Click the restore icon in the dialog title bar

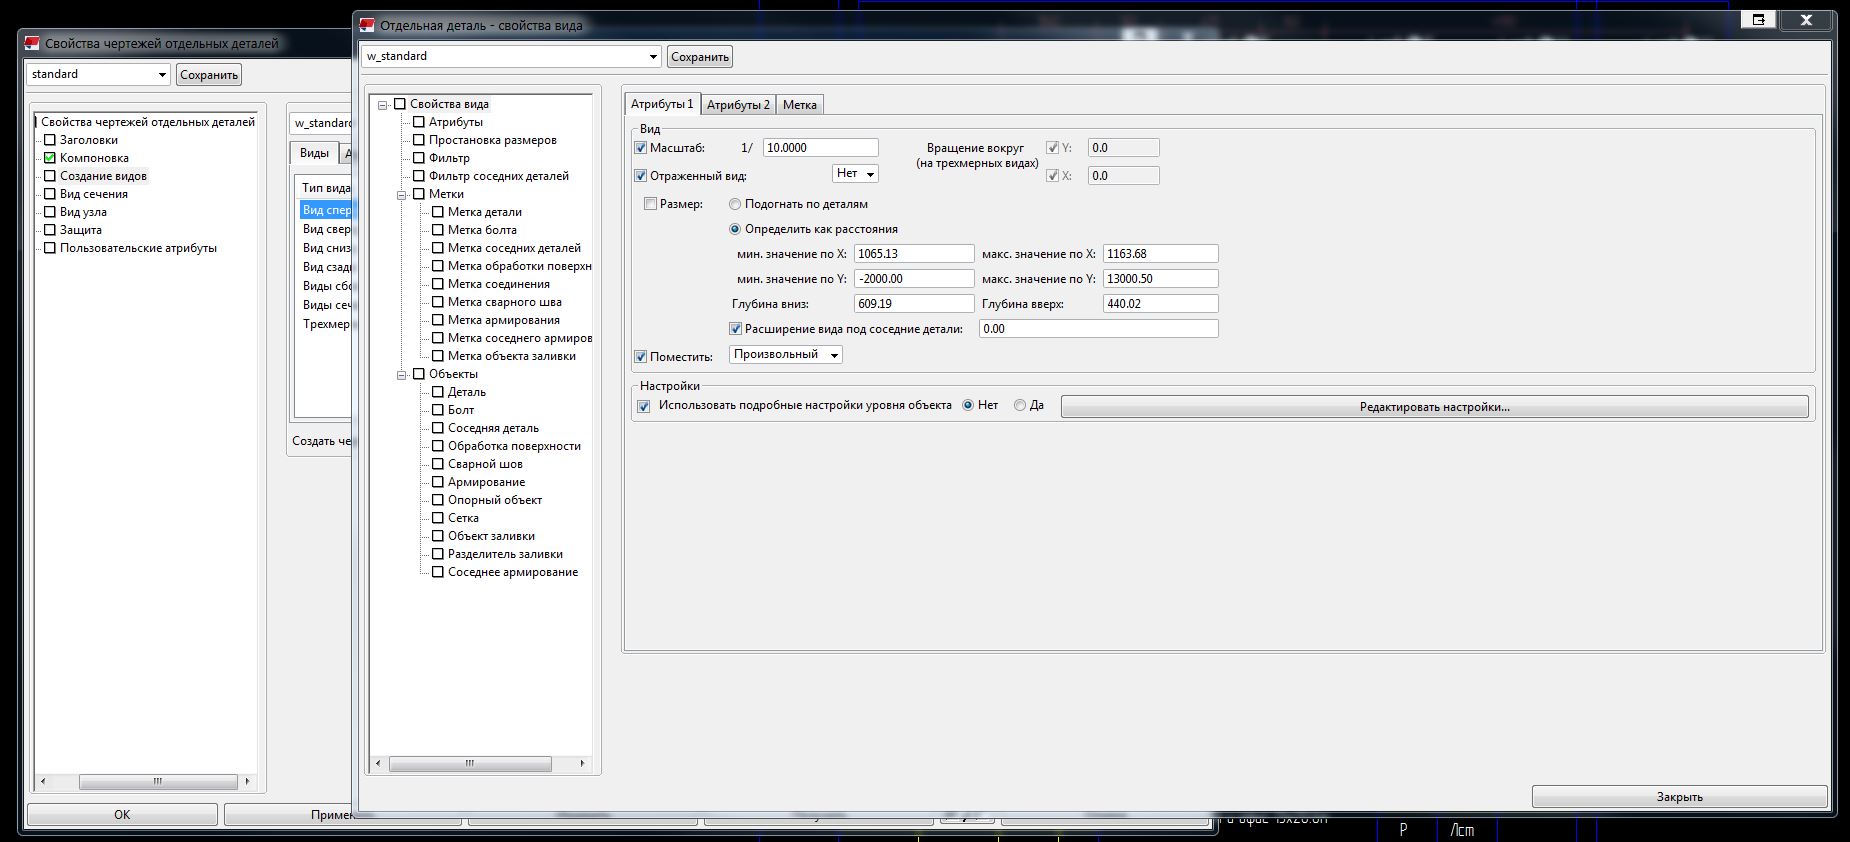1759,20
